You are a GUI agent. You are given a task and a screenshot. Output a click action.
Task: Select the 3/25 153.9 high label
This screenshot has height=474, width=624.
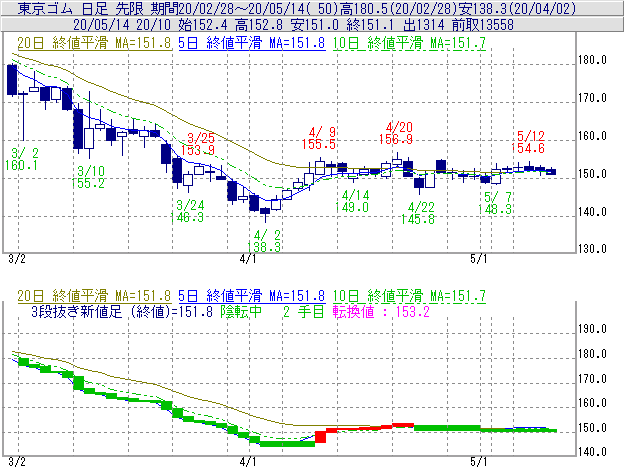(x=198, y=144)
